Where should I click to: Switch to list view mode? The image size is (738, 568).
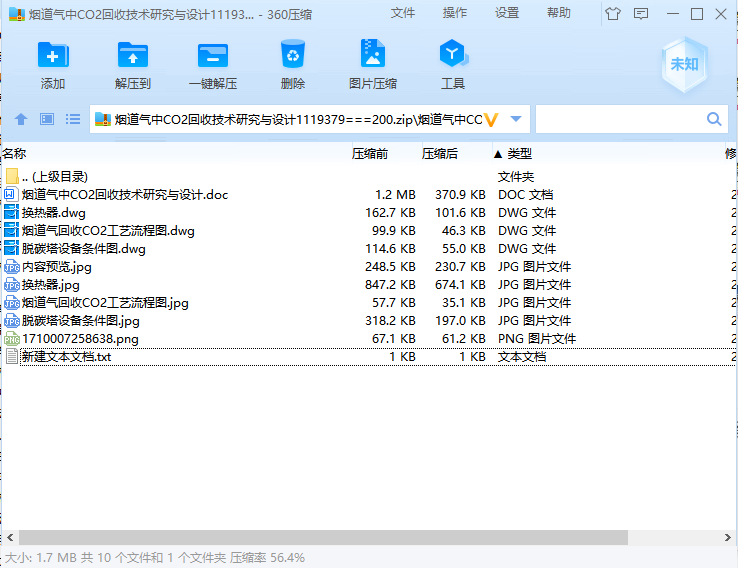73,119
